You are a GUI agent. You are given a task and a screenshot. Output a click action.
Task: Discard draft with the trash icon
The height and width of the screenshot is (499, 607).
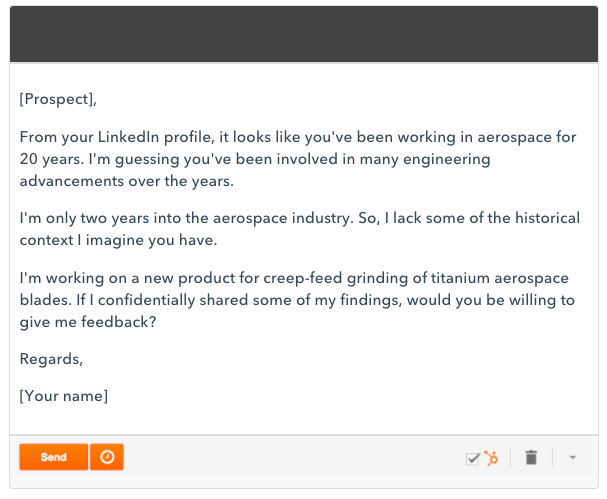click(x=531, y=457)
